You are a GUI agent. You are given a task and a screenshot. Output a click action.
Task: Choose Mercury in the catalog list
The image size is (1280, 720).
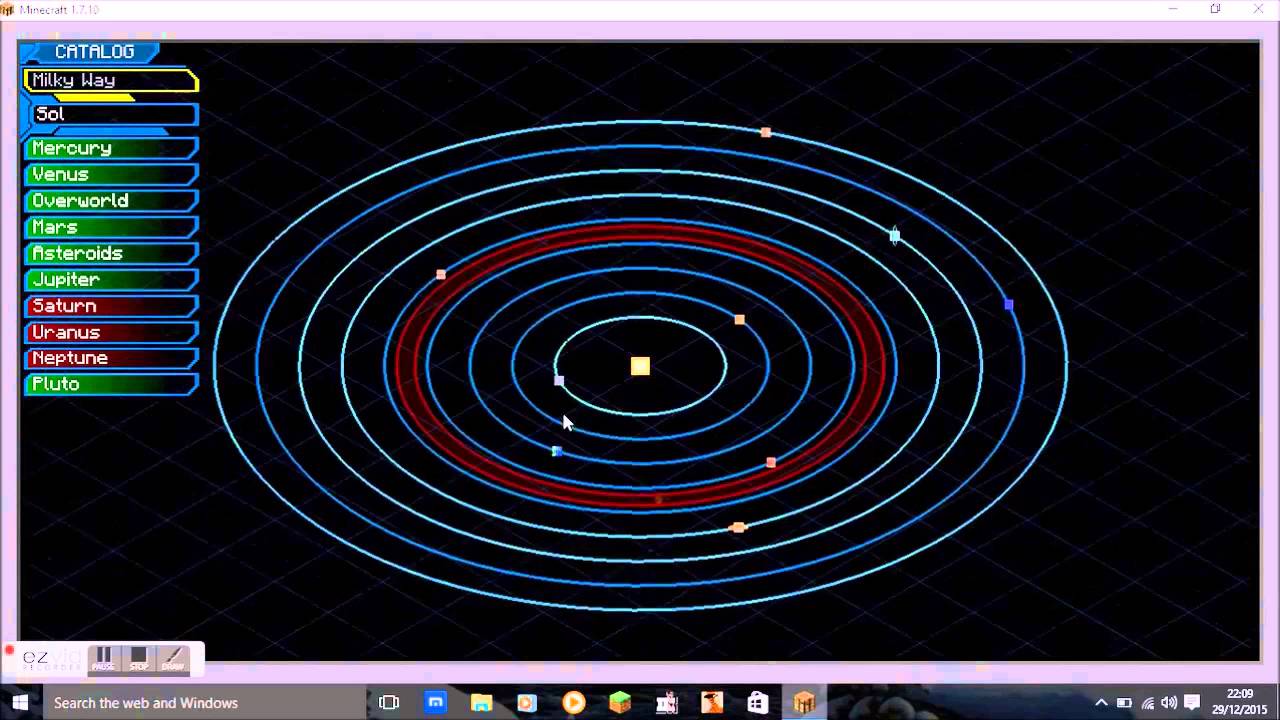[x=110, y=149]
